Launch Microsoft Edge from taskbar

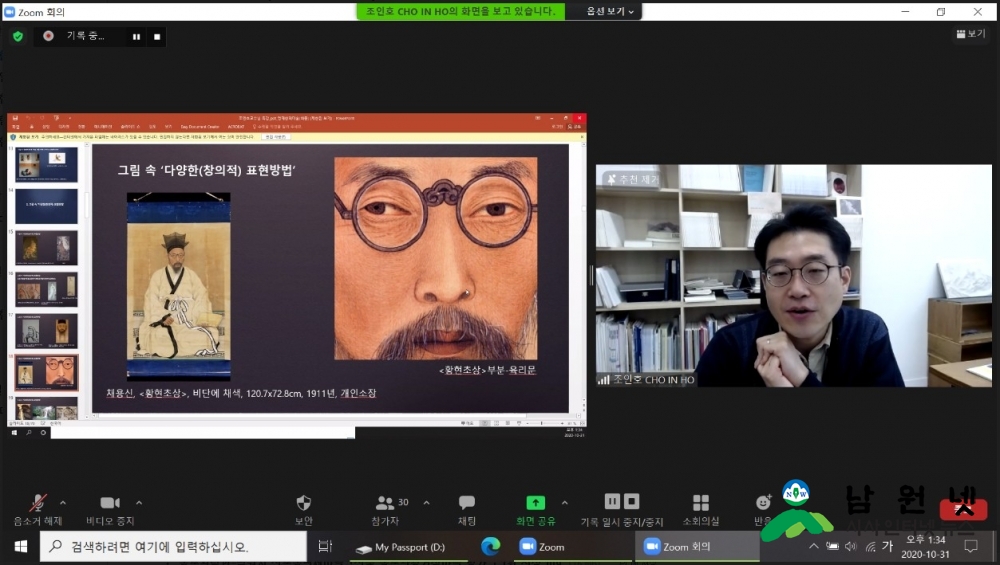coord(490,547)
